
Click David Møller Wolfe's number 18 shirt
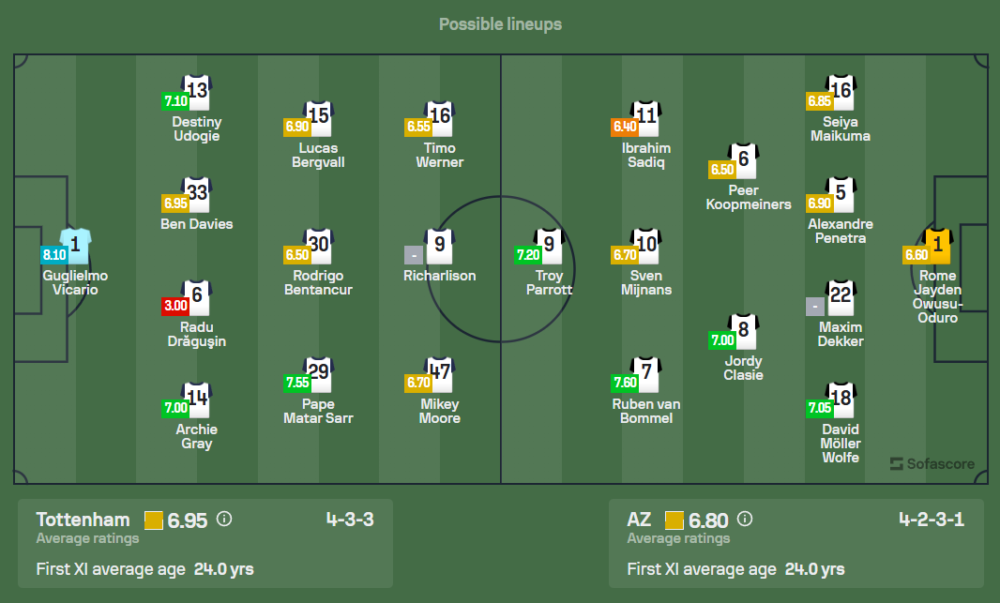point(840,397)
